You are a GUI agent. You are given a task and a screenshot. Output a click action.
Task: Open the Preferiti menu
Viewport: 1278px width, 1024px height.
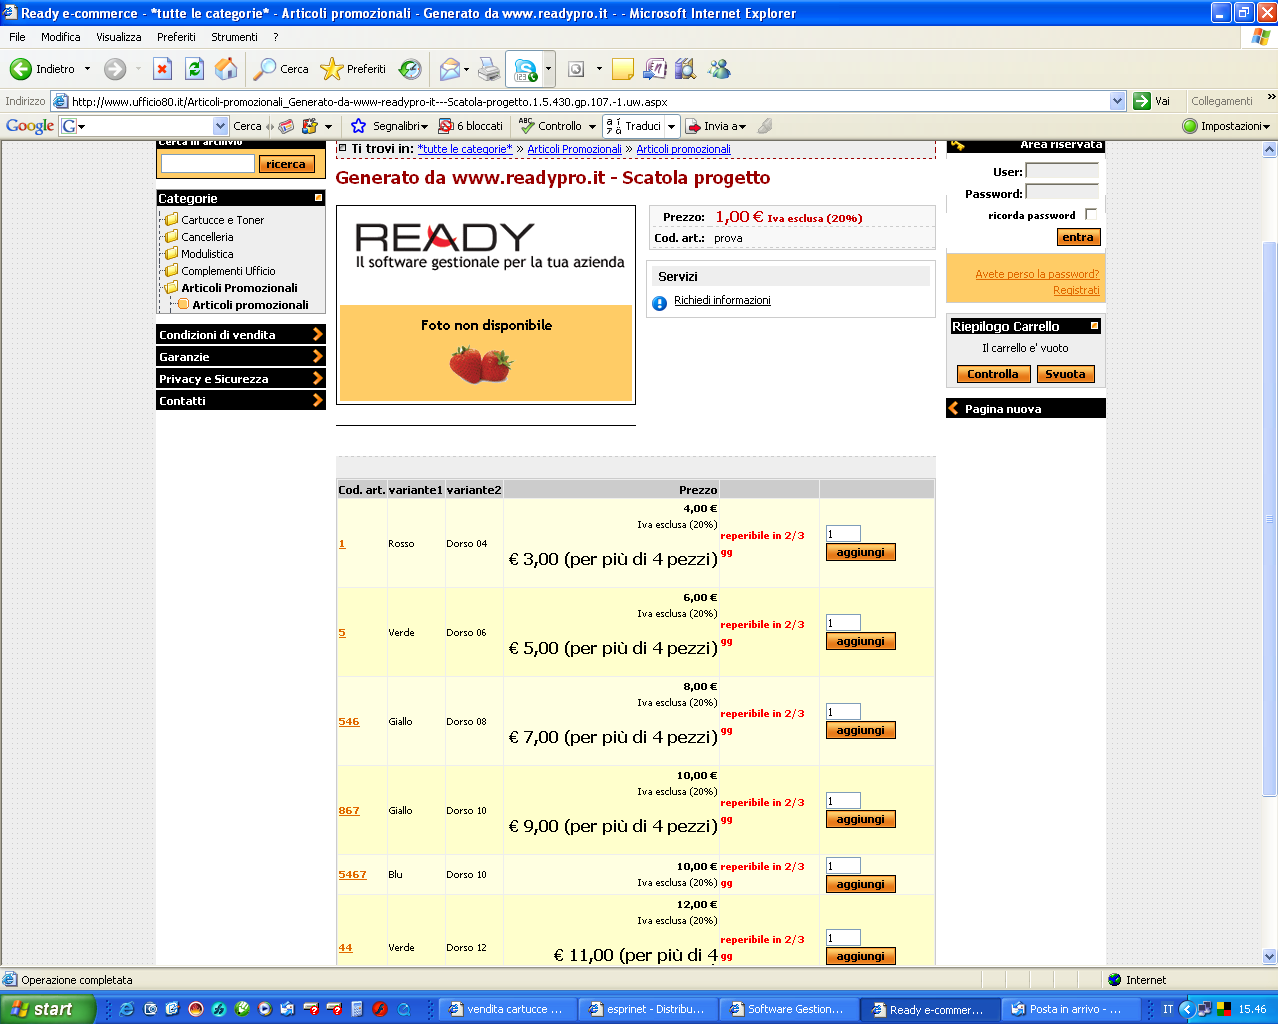coord(176,37)
